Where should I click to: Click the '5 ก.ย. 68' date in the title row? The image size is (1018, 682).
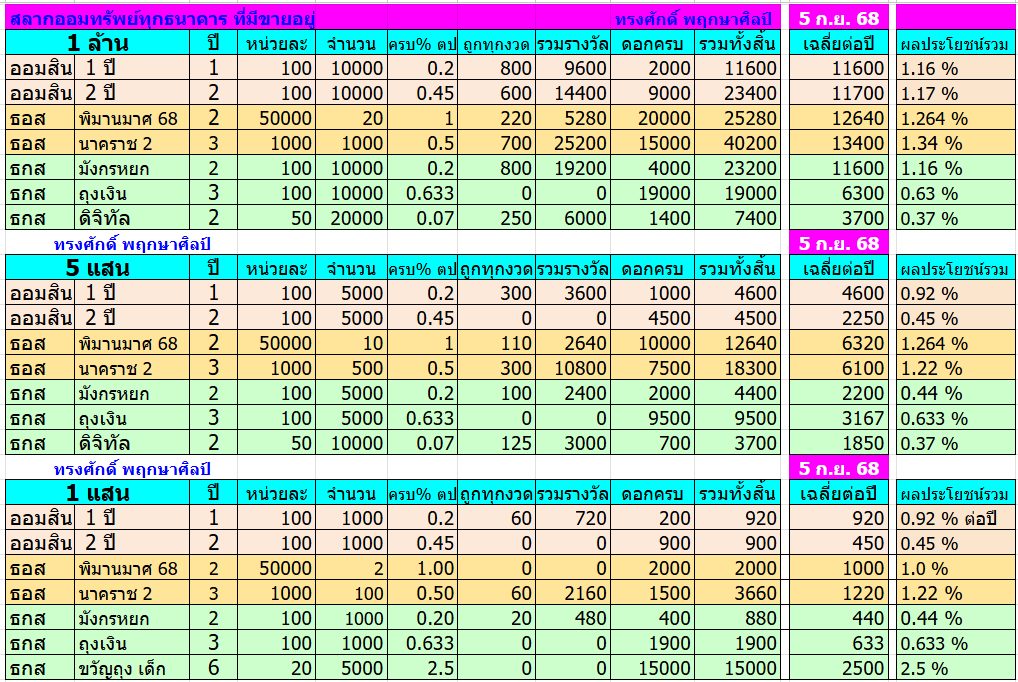click(838, 18)
